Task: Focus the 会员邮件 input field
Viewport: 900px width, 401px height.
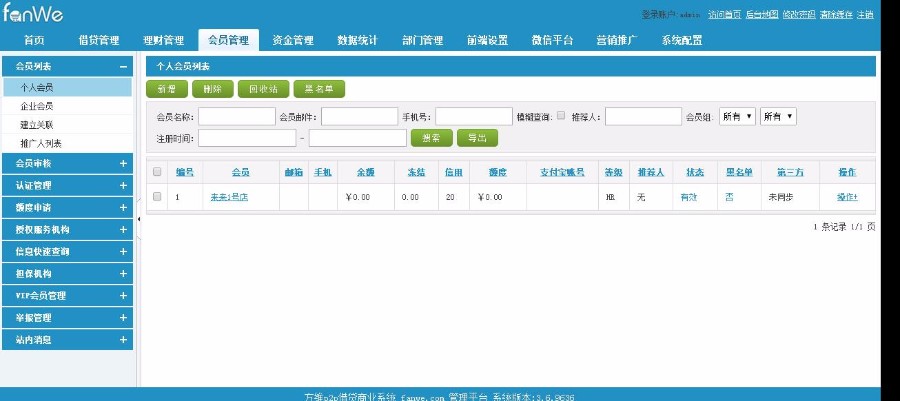Action: pyautogui.click(x=359, y=116)
